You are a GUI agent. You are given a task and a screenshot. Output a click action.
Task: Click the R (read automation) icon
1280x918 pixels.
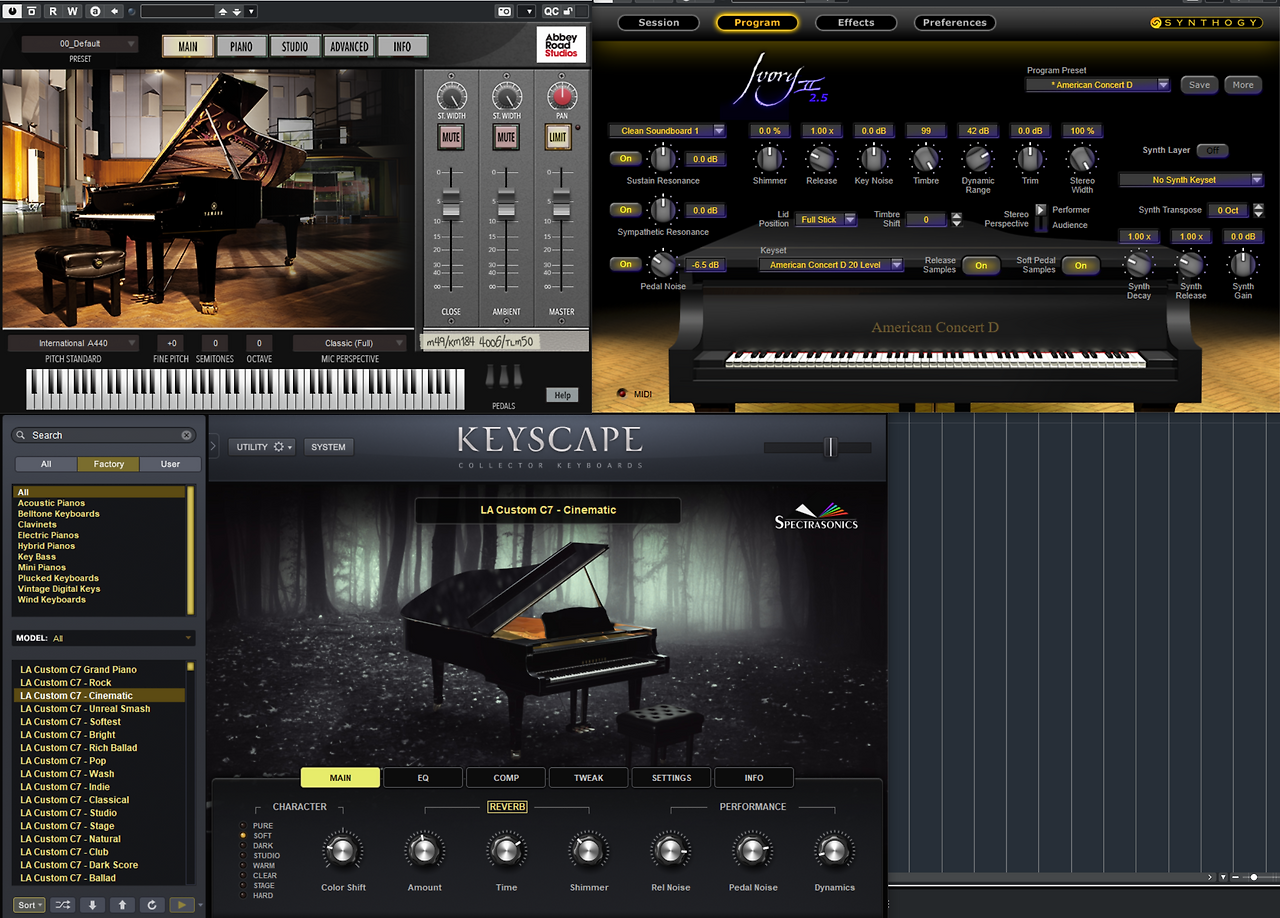(52, 11)
